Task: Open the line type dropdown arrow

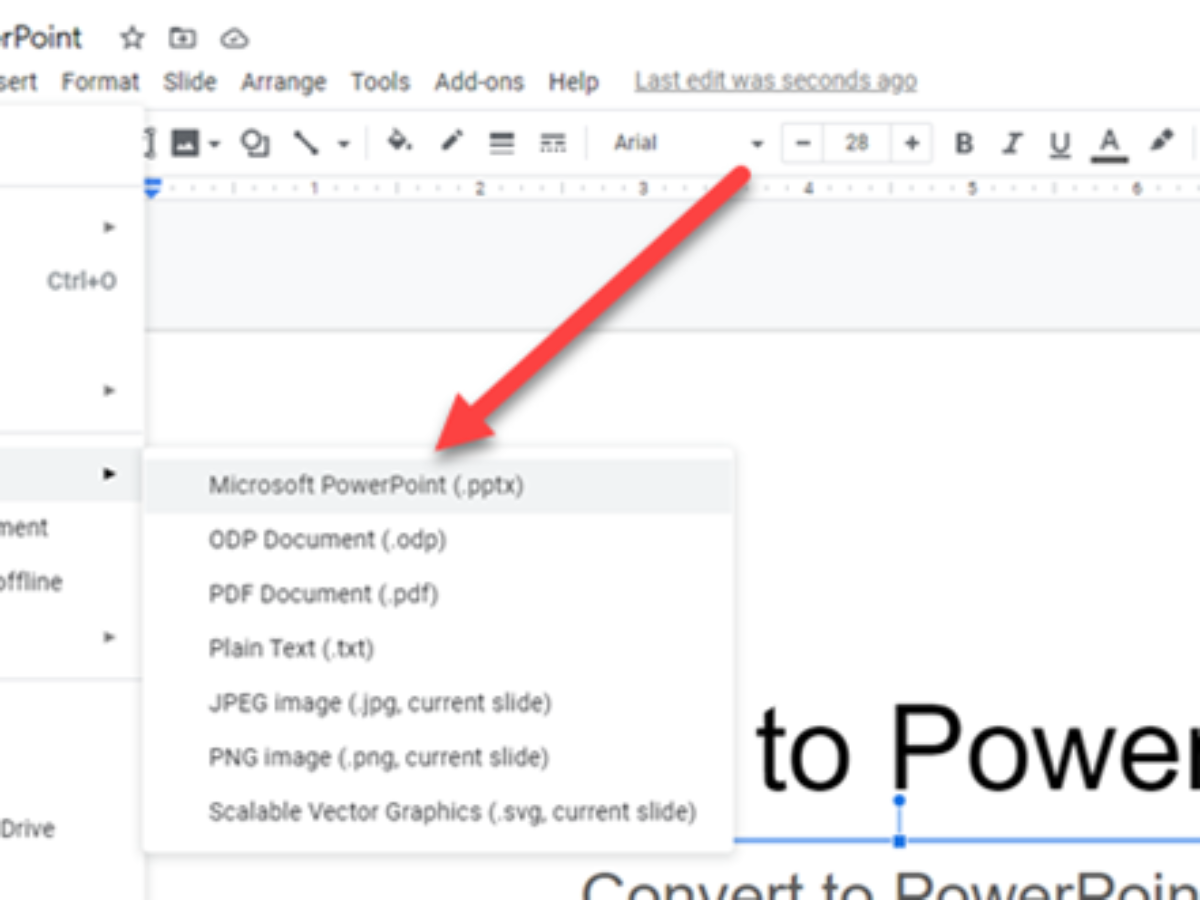Action: 343,144
